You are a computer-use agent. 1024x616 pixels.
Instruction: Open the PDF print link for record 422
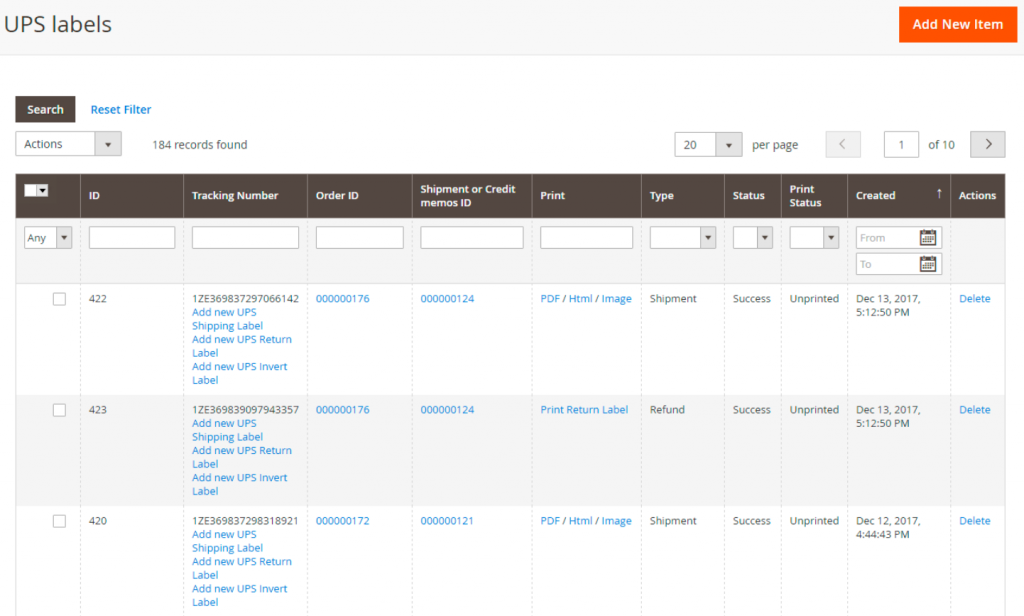549,298
